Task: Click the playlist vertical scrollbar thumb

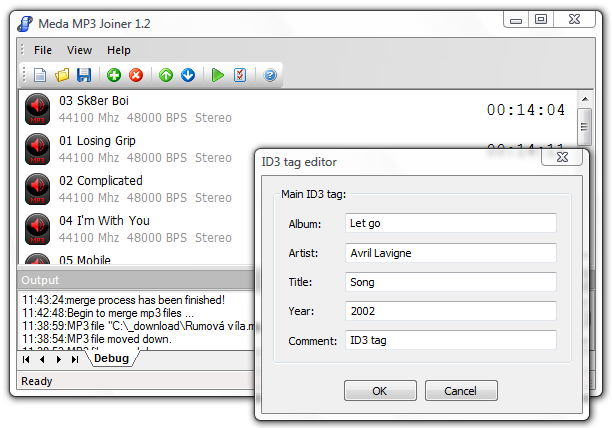Action: [584, 127]
